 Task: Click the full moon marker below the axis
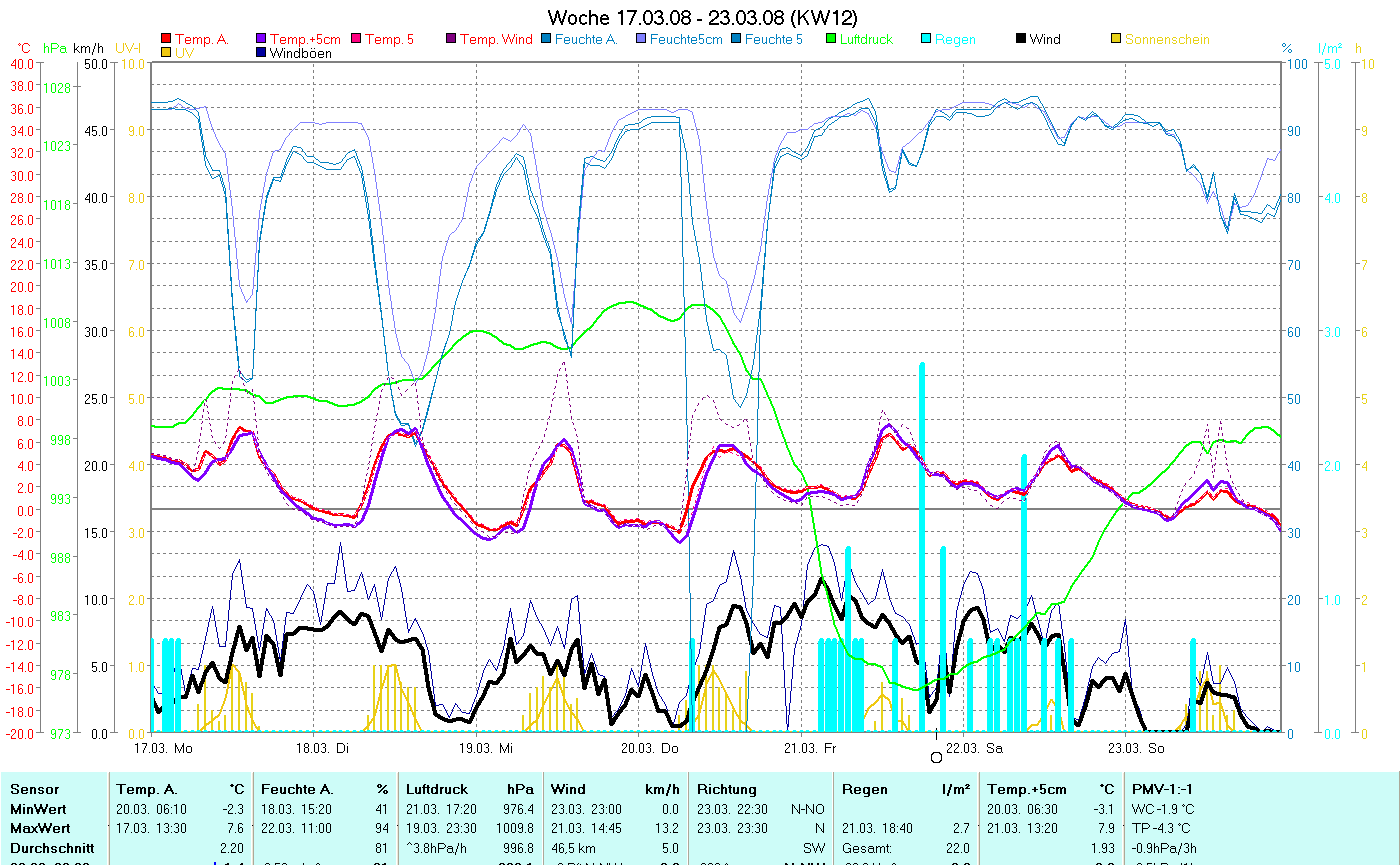click(x=936, y=758)
